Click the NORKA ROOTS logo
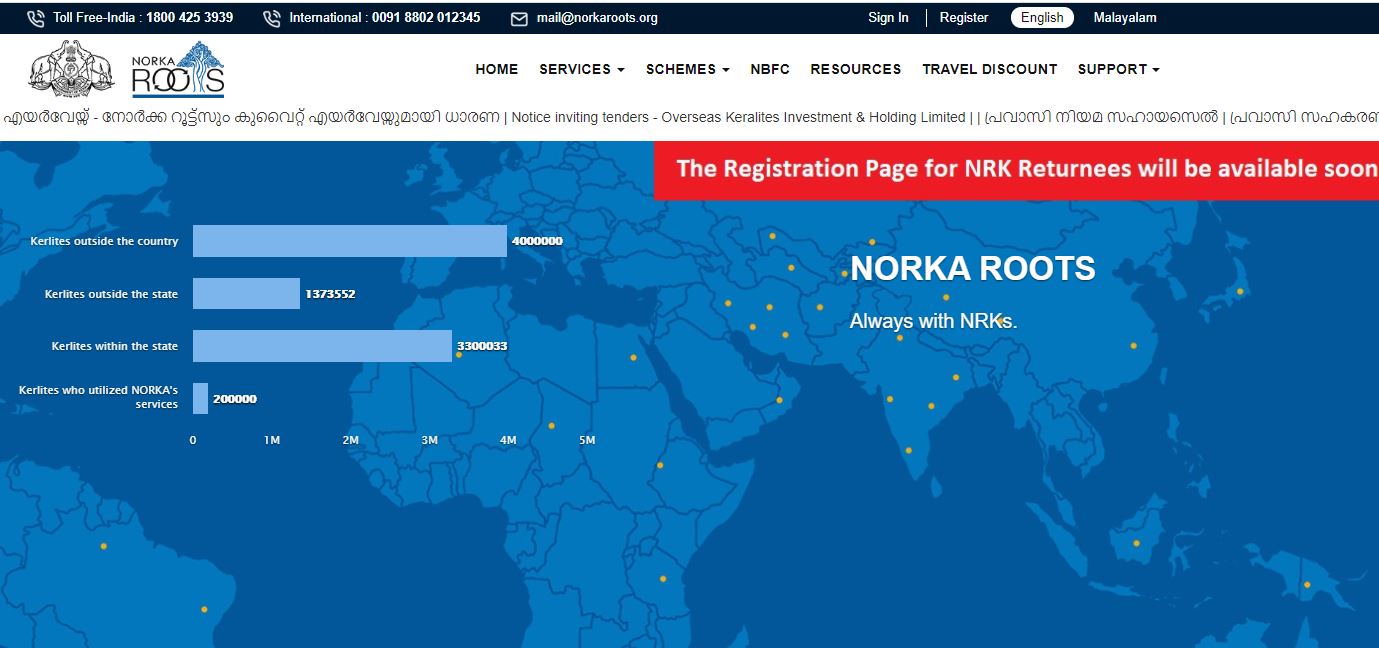 [178, 70]
